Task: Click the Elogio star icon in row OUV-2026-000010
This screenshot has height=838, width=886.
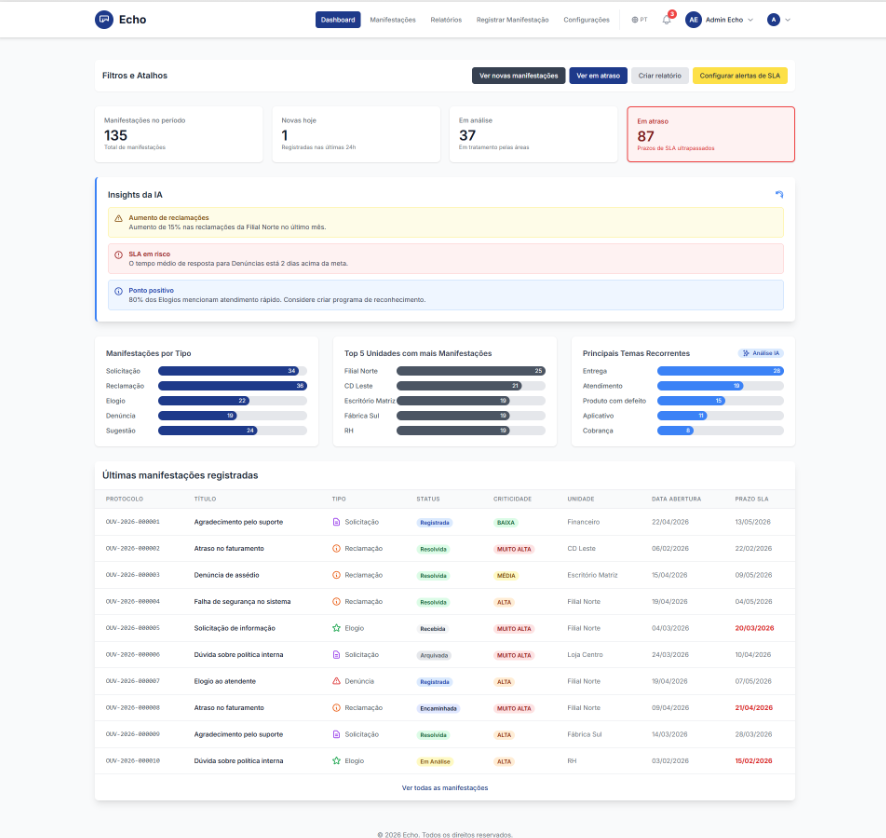Action: pyautogui.click(x=336, y=761)
